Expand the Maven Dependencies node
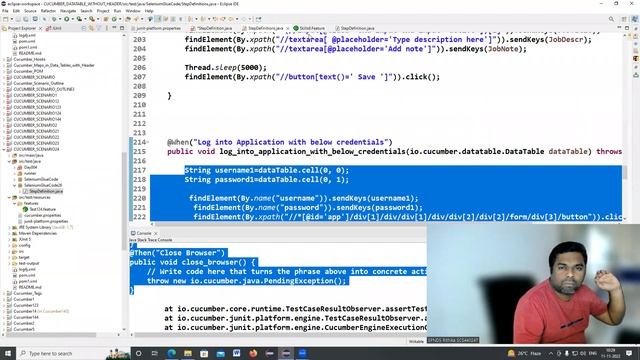 [x=10, y=233]
